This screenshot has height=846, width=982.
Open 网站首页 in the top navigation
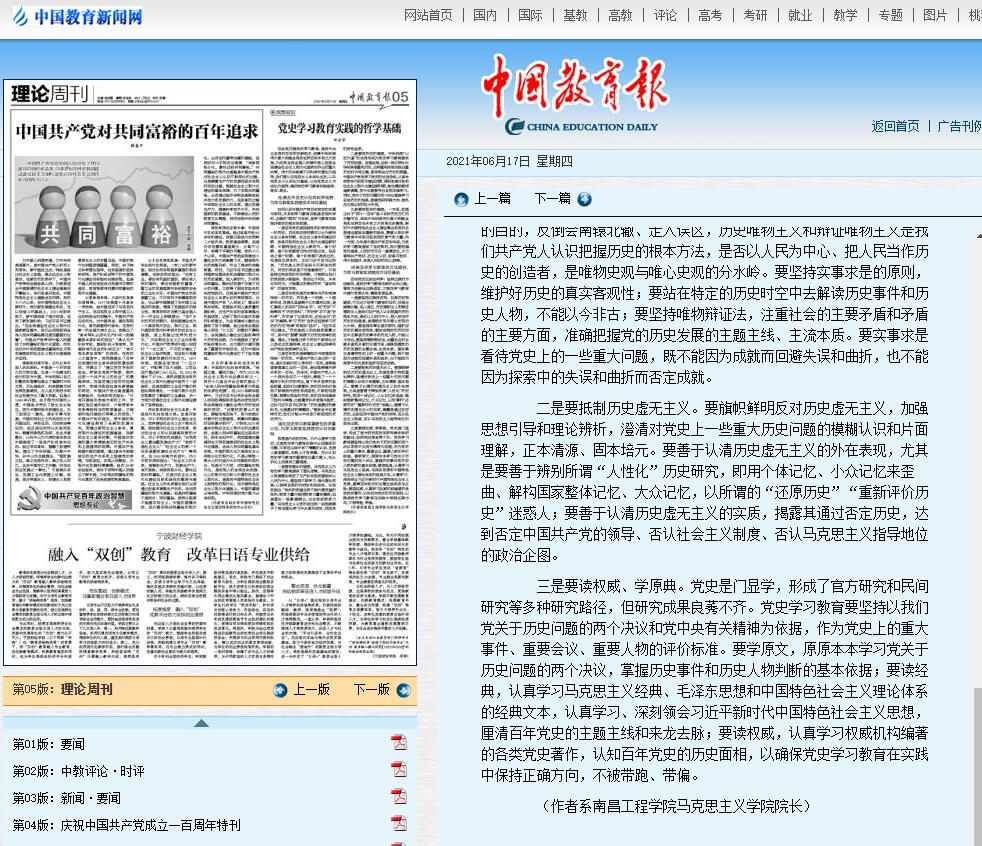[428, 15]
